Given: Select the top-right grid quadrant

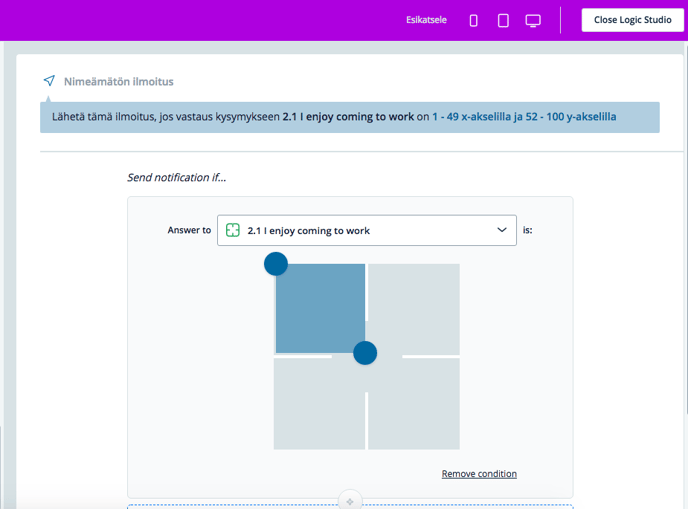Looking at the screenshot, I should pyautogui.click(x=414, y=309).
